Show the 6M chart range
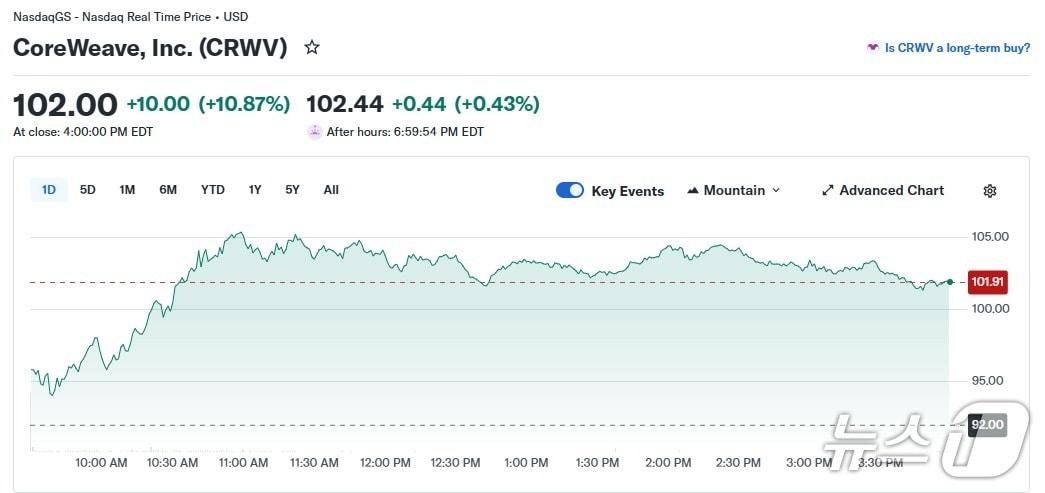The image size is (1045, 493). (168, 190)
